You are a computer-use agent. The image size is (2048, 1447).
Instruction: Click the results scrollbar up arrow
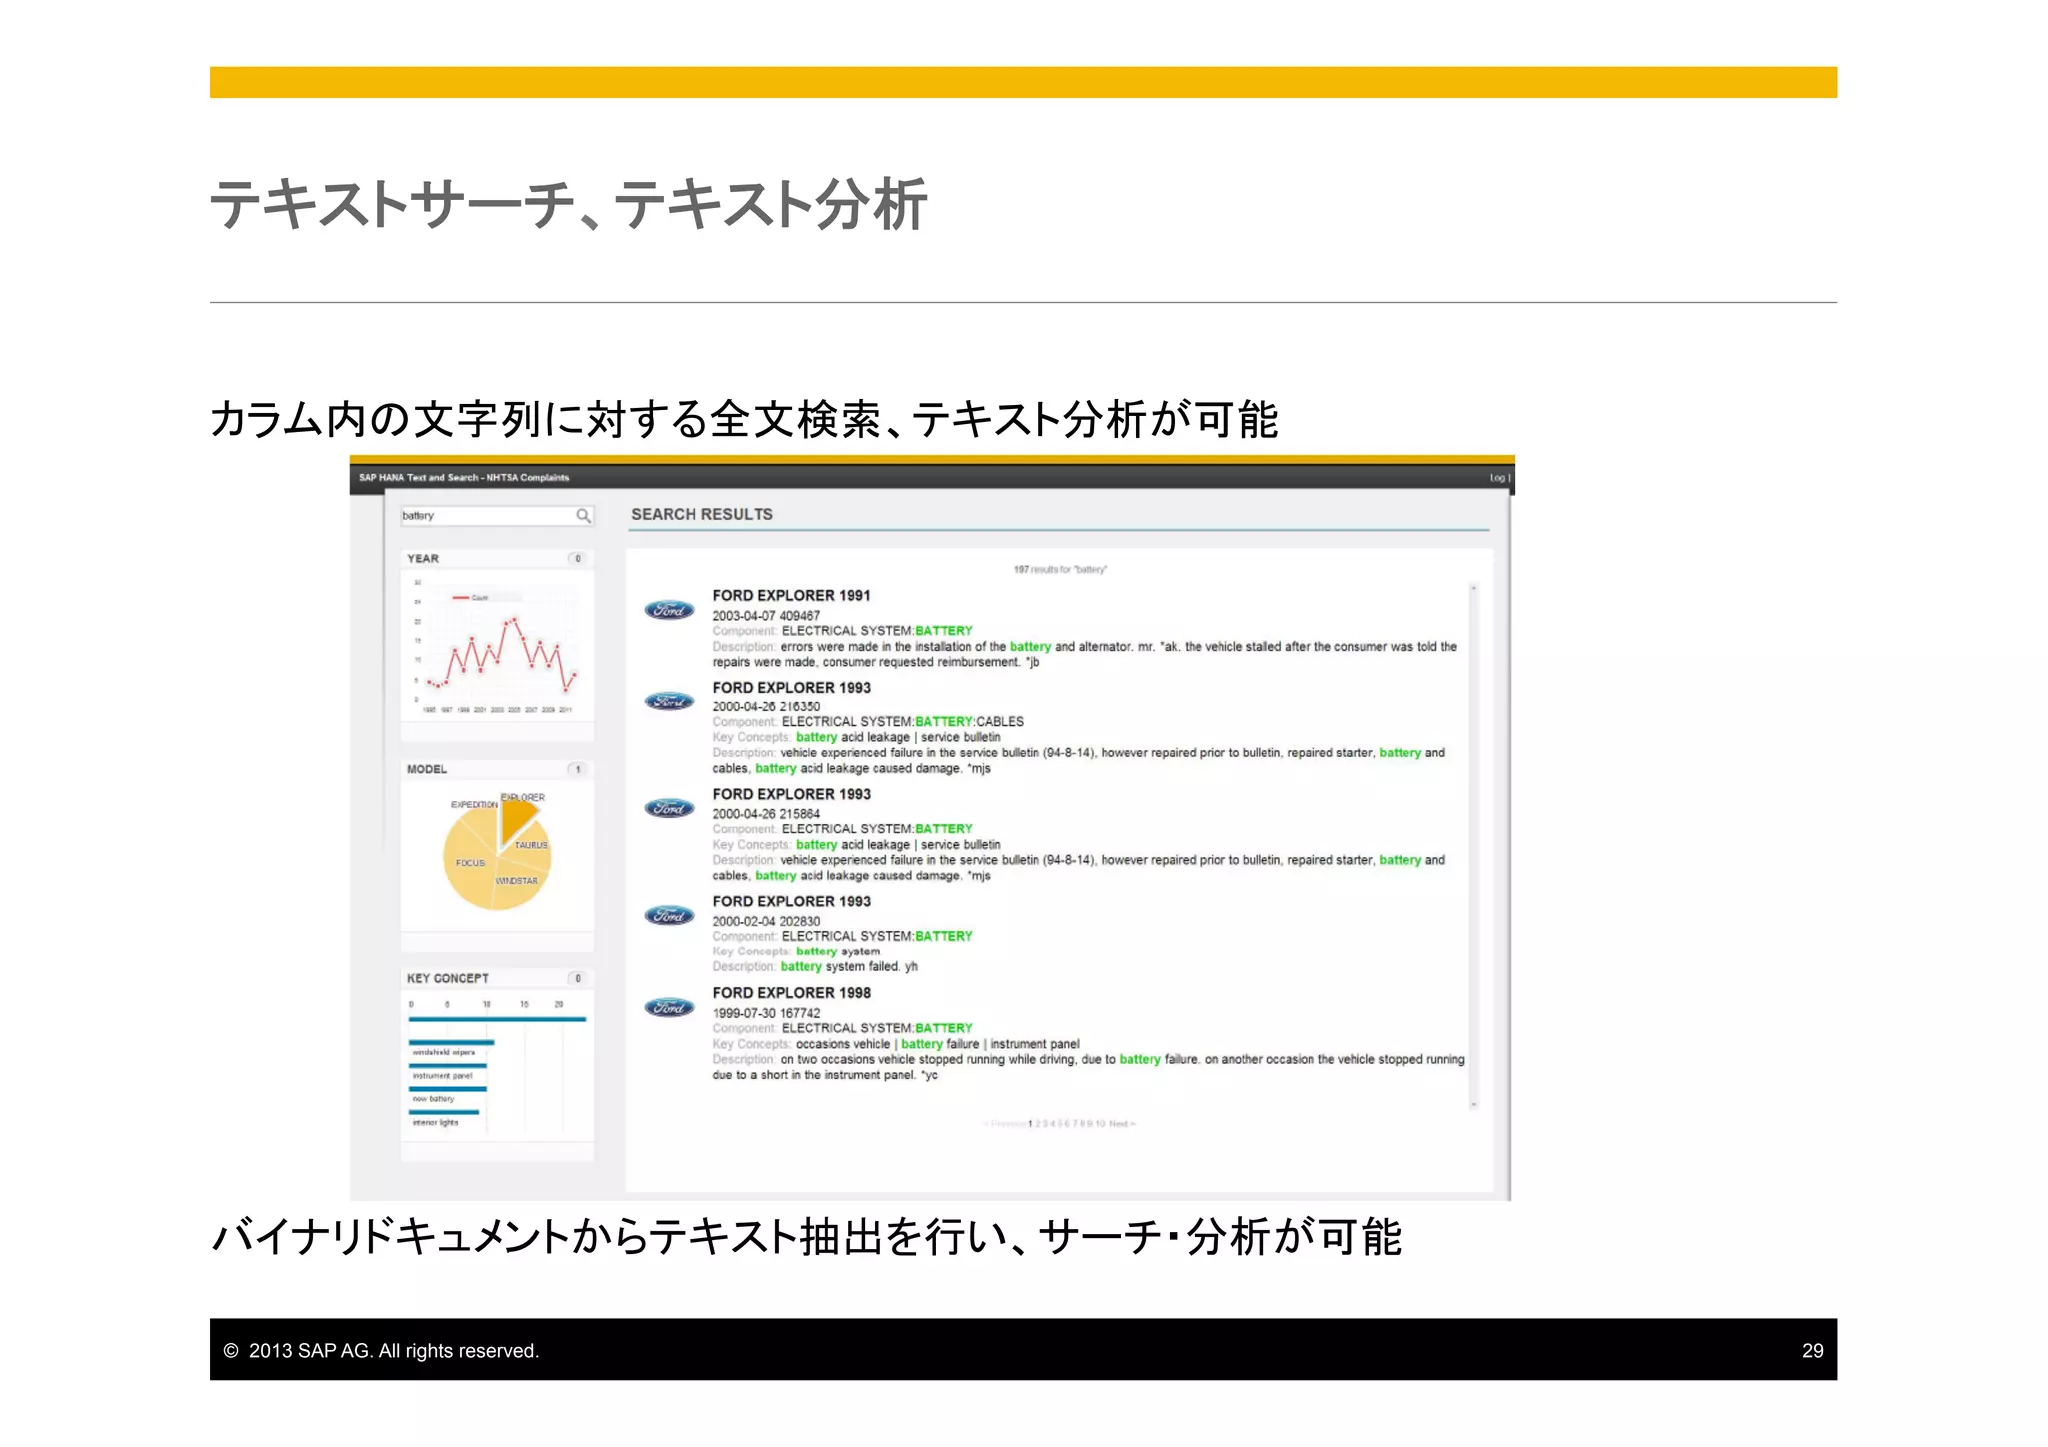[1473, 589]
